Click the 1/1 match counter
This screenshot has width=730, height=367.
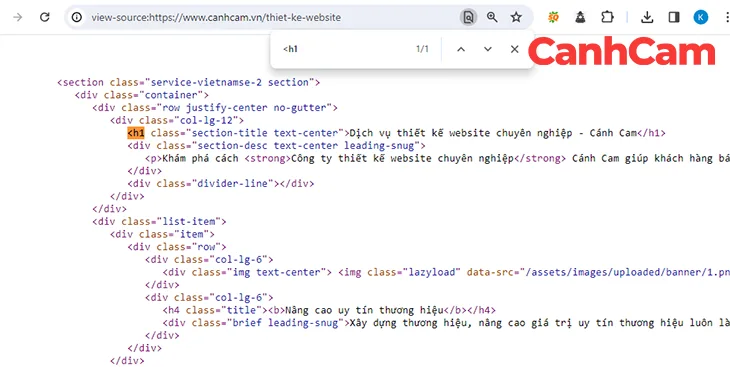coord(422,49)
